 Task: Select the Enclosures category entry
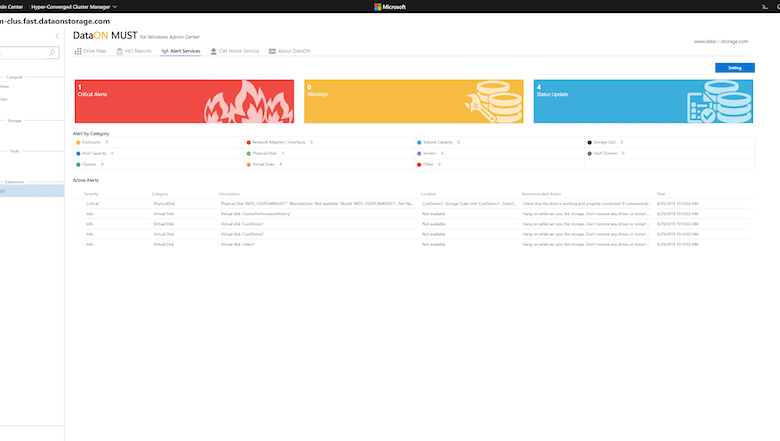pos(92,142)
